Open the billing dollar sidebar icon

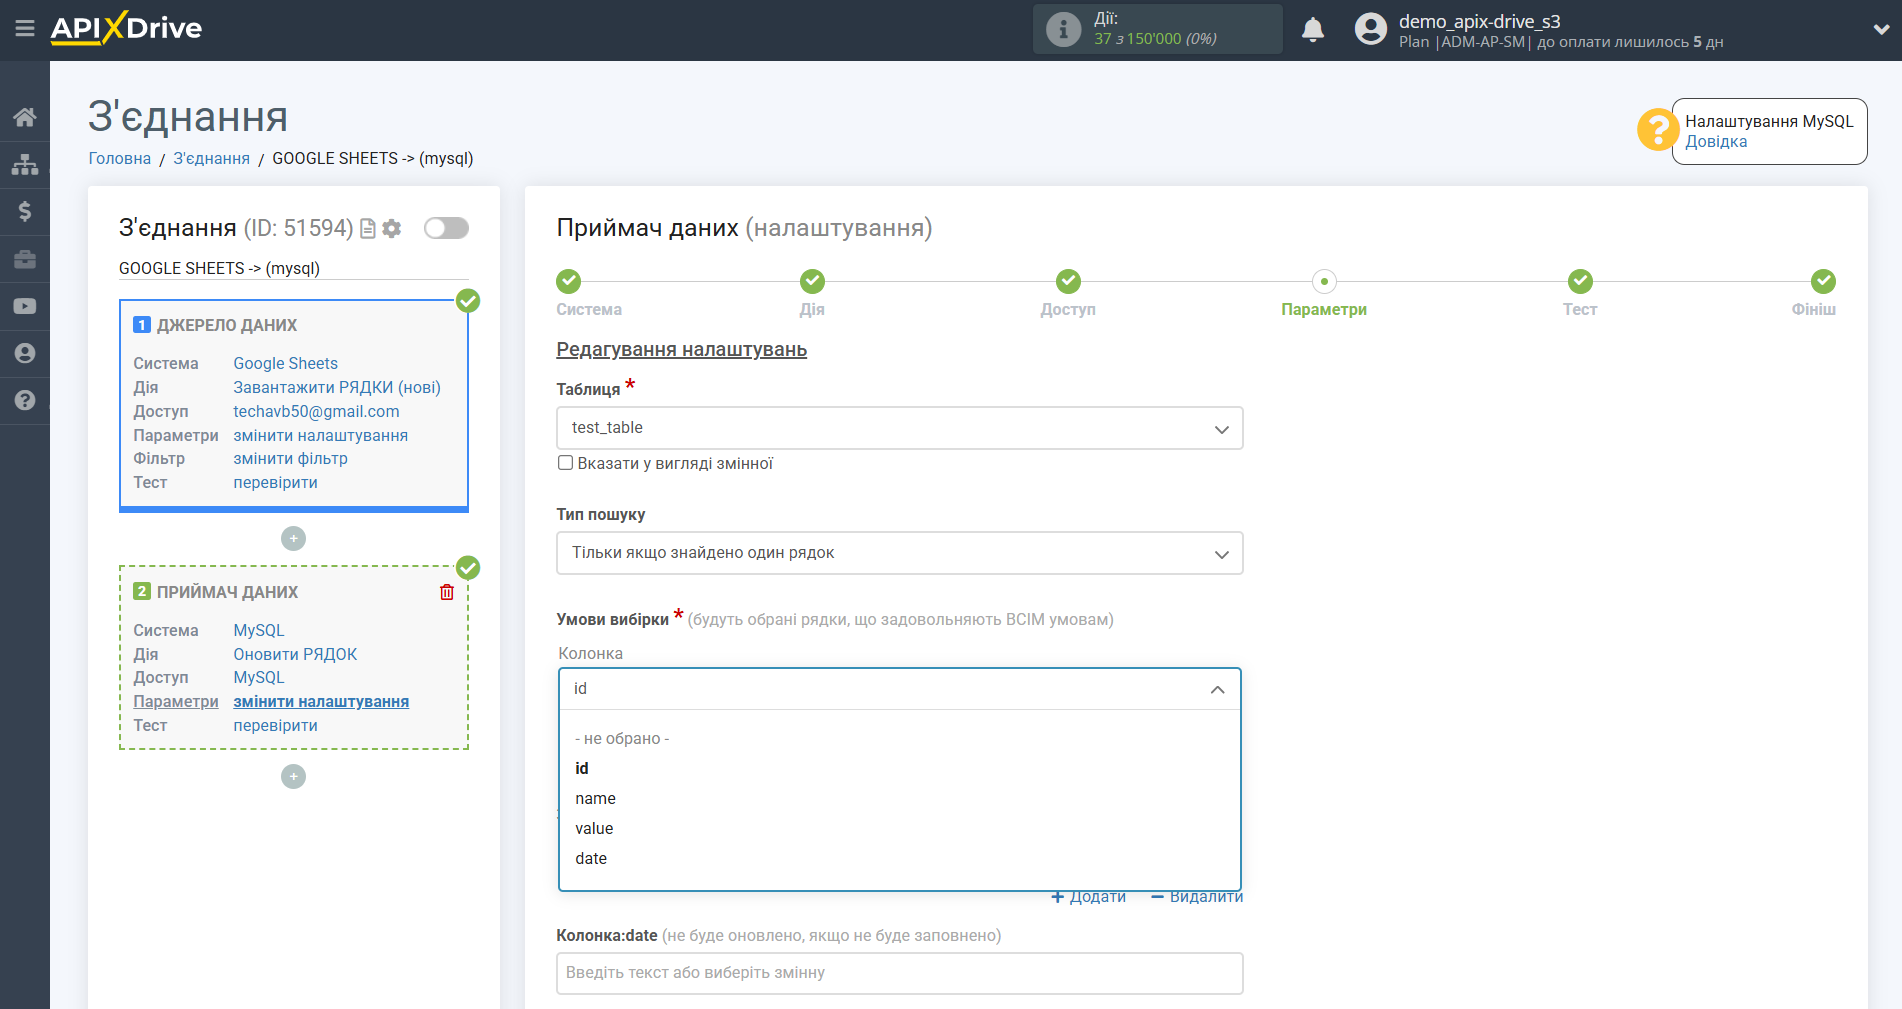pyautogui.click(x=25, y=211)
